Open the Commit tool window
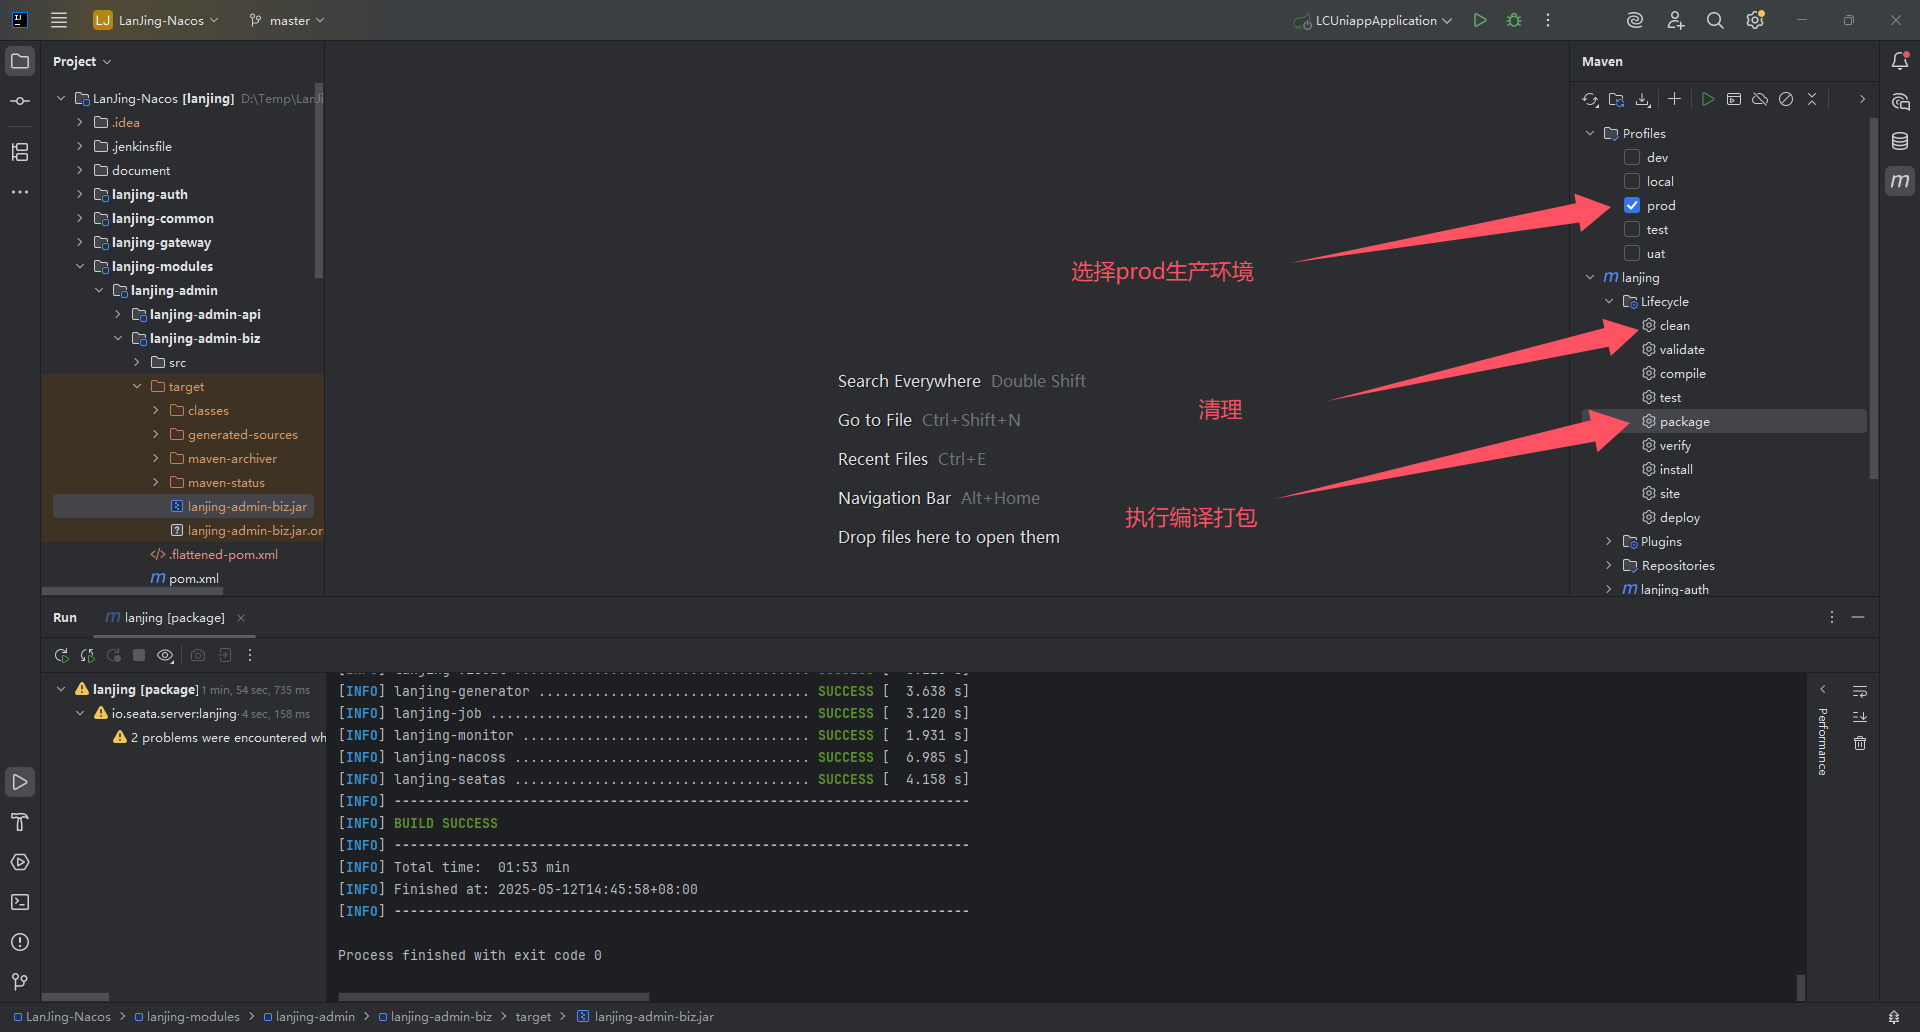 20,101
